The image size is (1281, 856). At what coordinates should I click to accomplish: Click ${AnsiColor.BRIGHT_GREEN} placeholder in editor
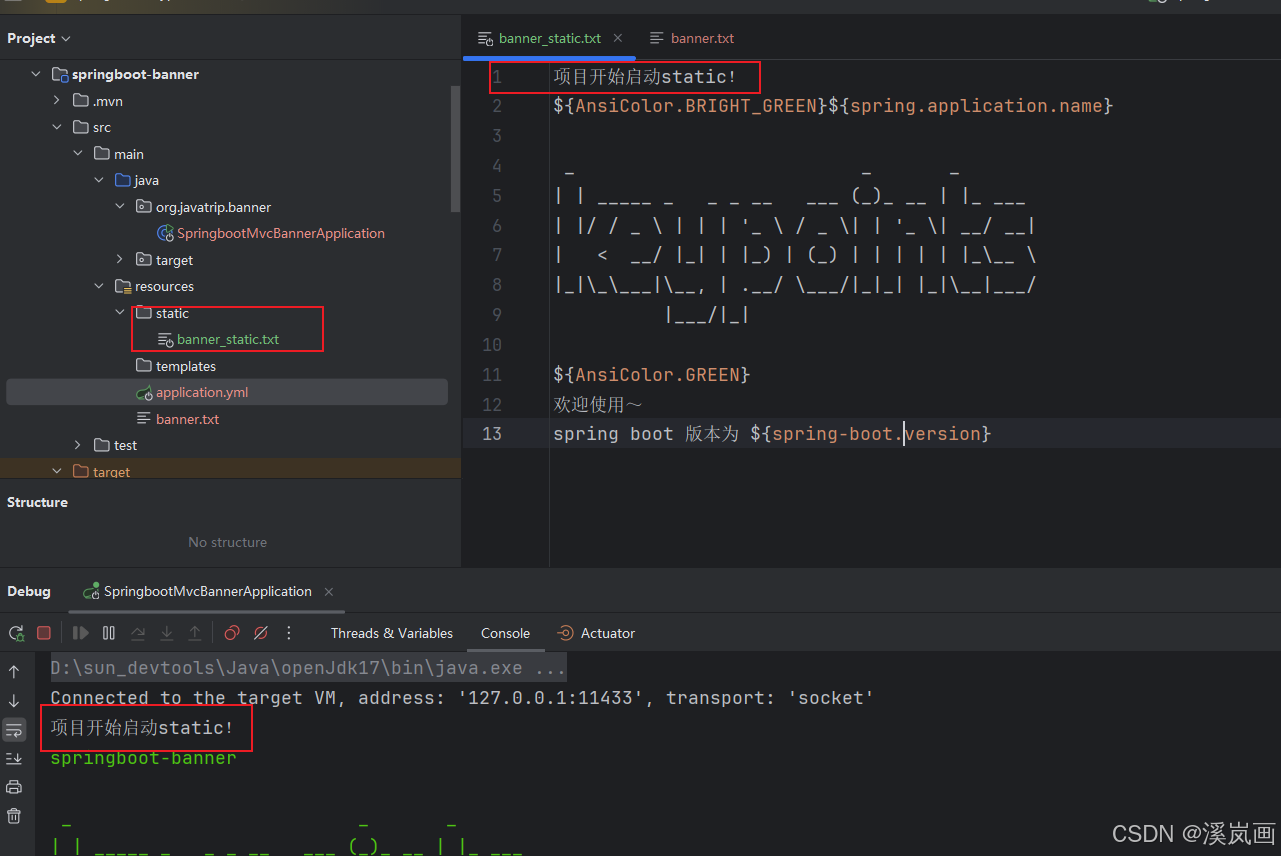tap(691, 106)
